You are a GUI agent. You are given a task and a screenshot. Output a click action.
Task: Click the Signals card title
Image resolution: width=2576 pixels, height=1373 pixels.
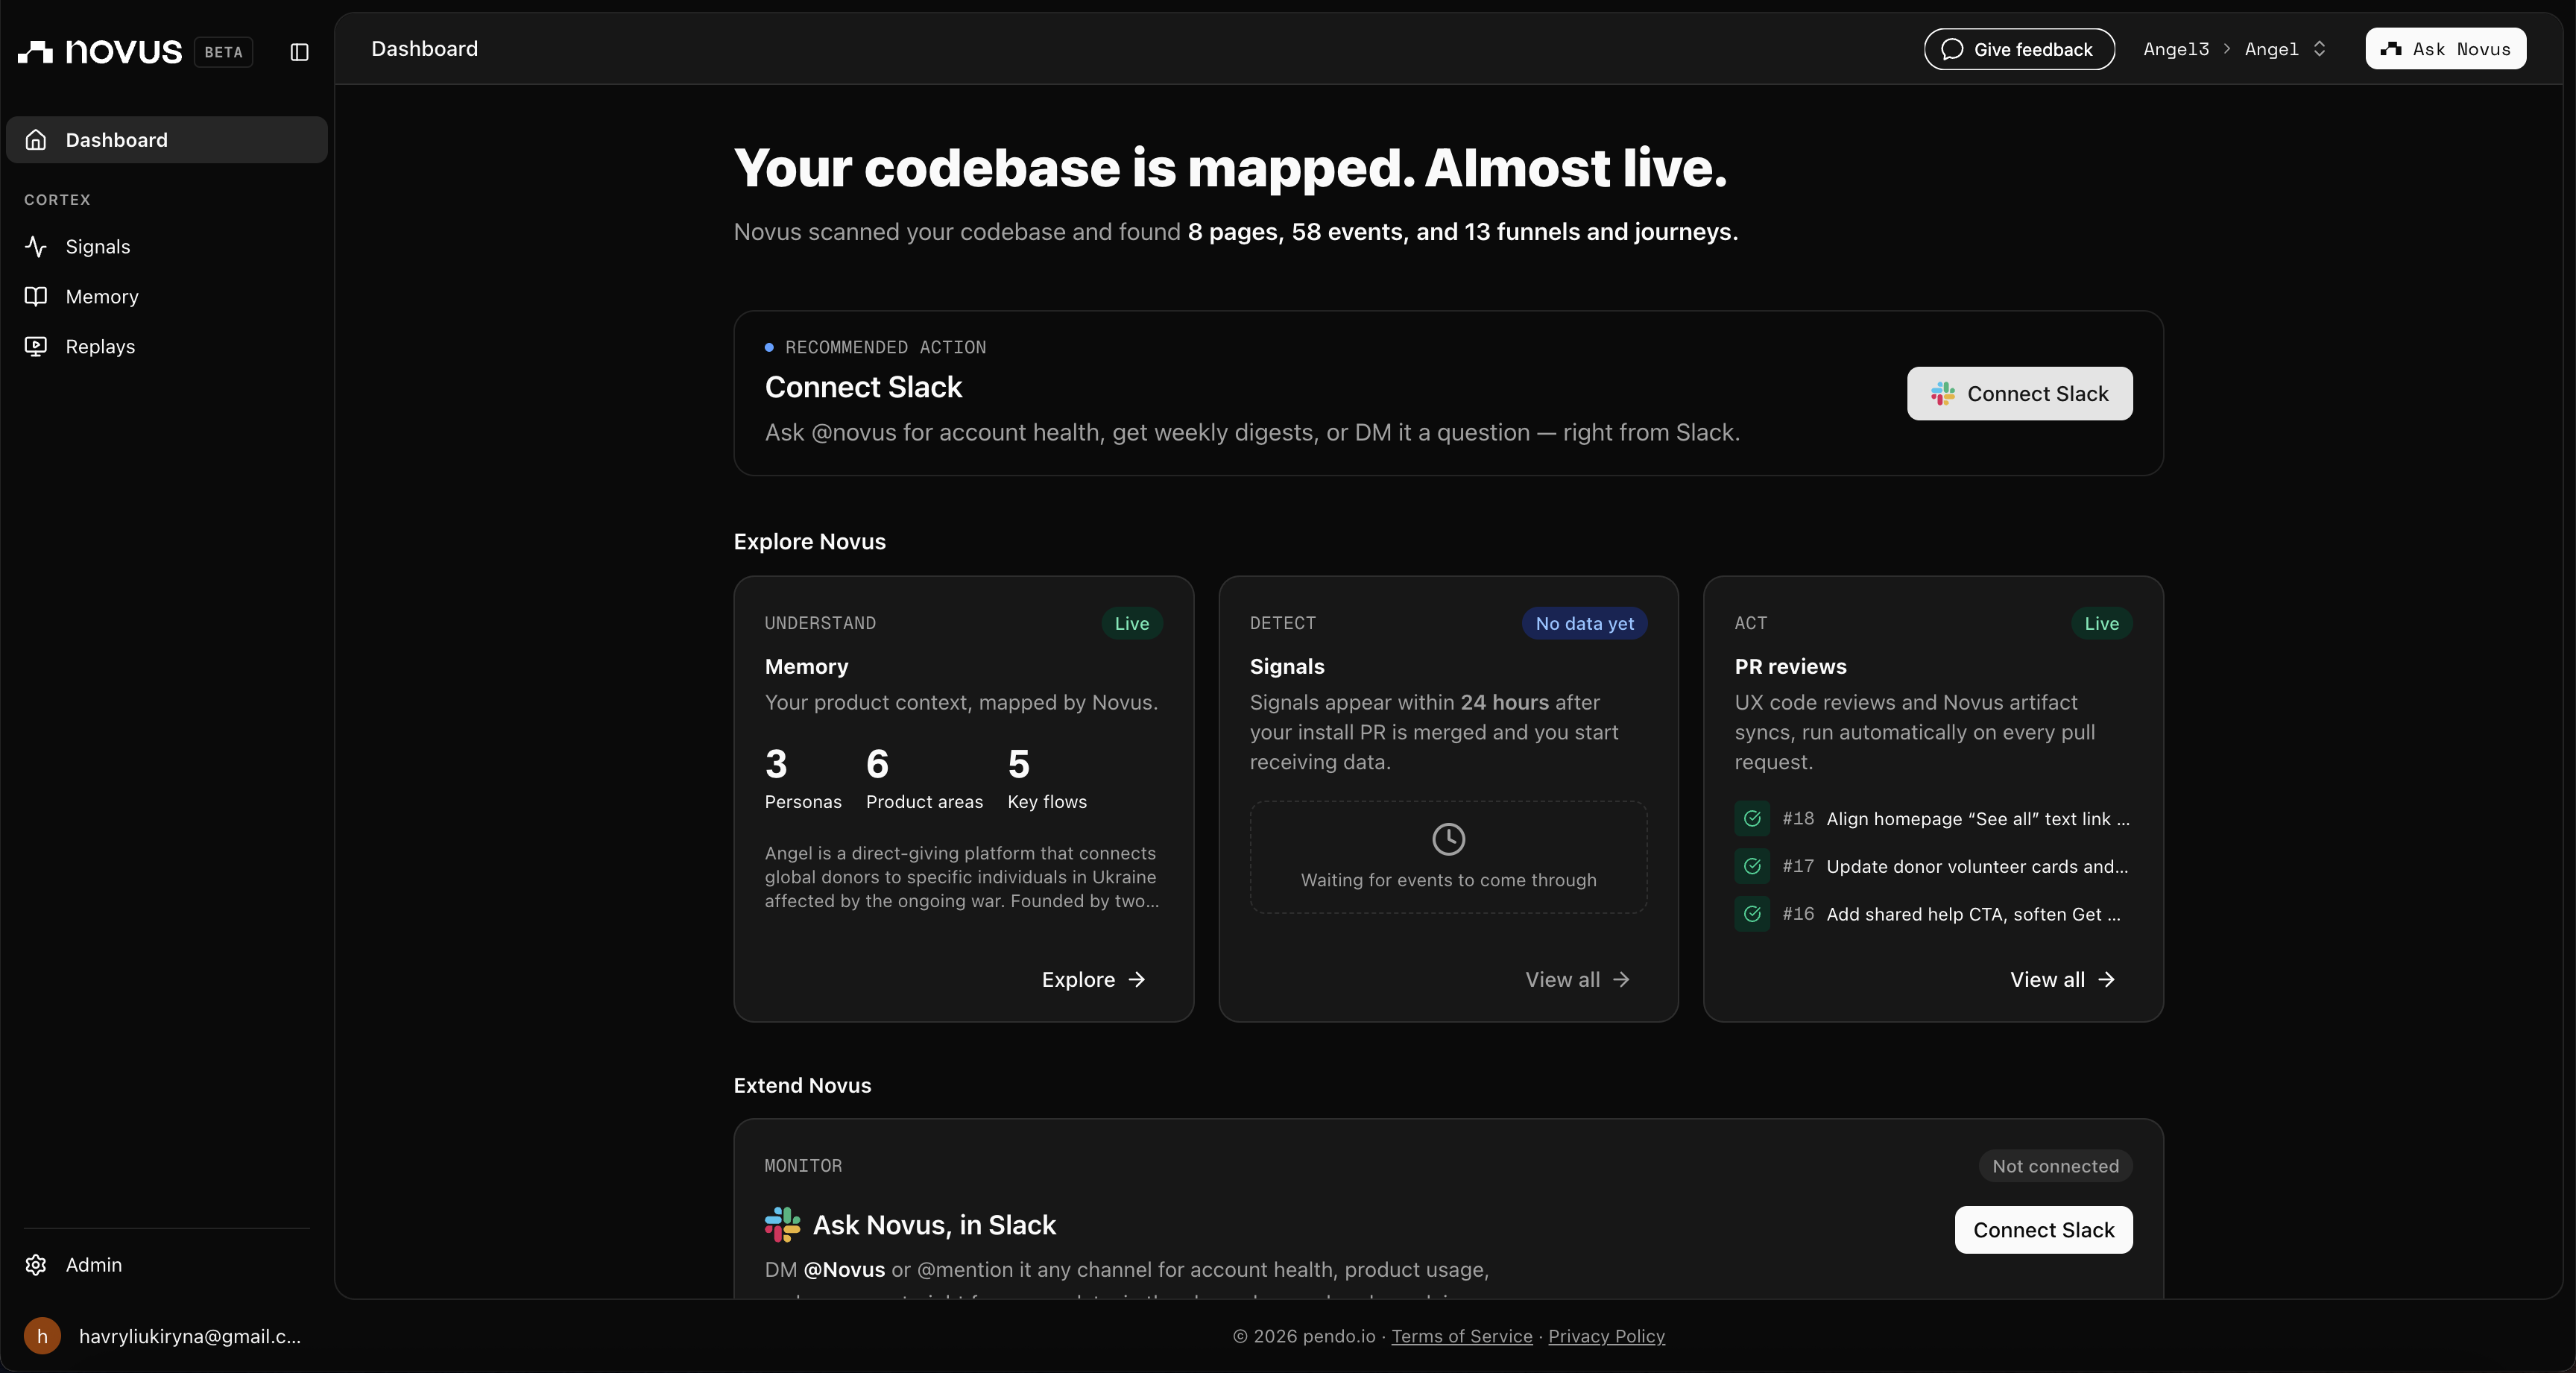(x=1287, y=667)
